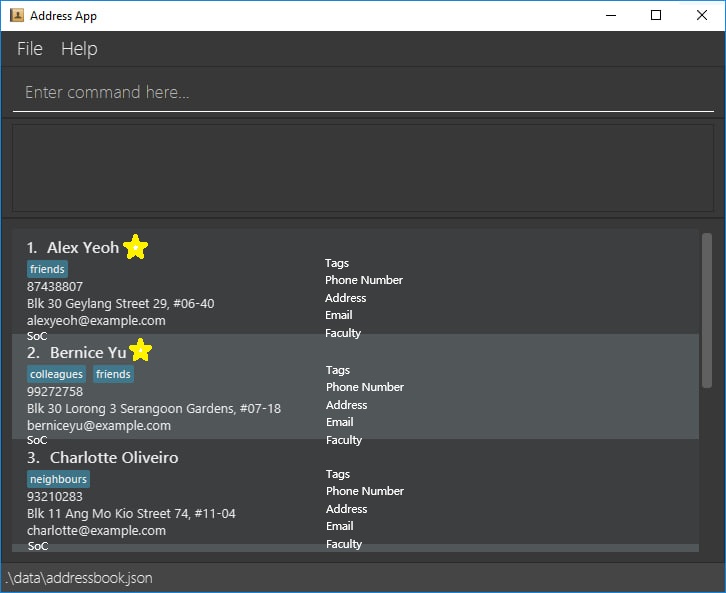The height and width of the screenshot is (593, 726).
Task: Open the File menu
Action: 30,49
